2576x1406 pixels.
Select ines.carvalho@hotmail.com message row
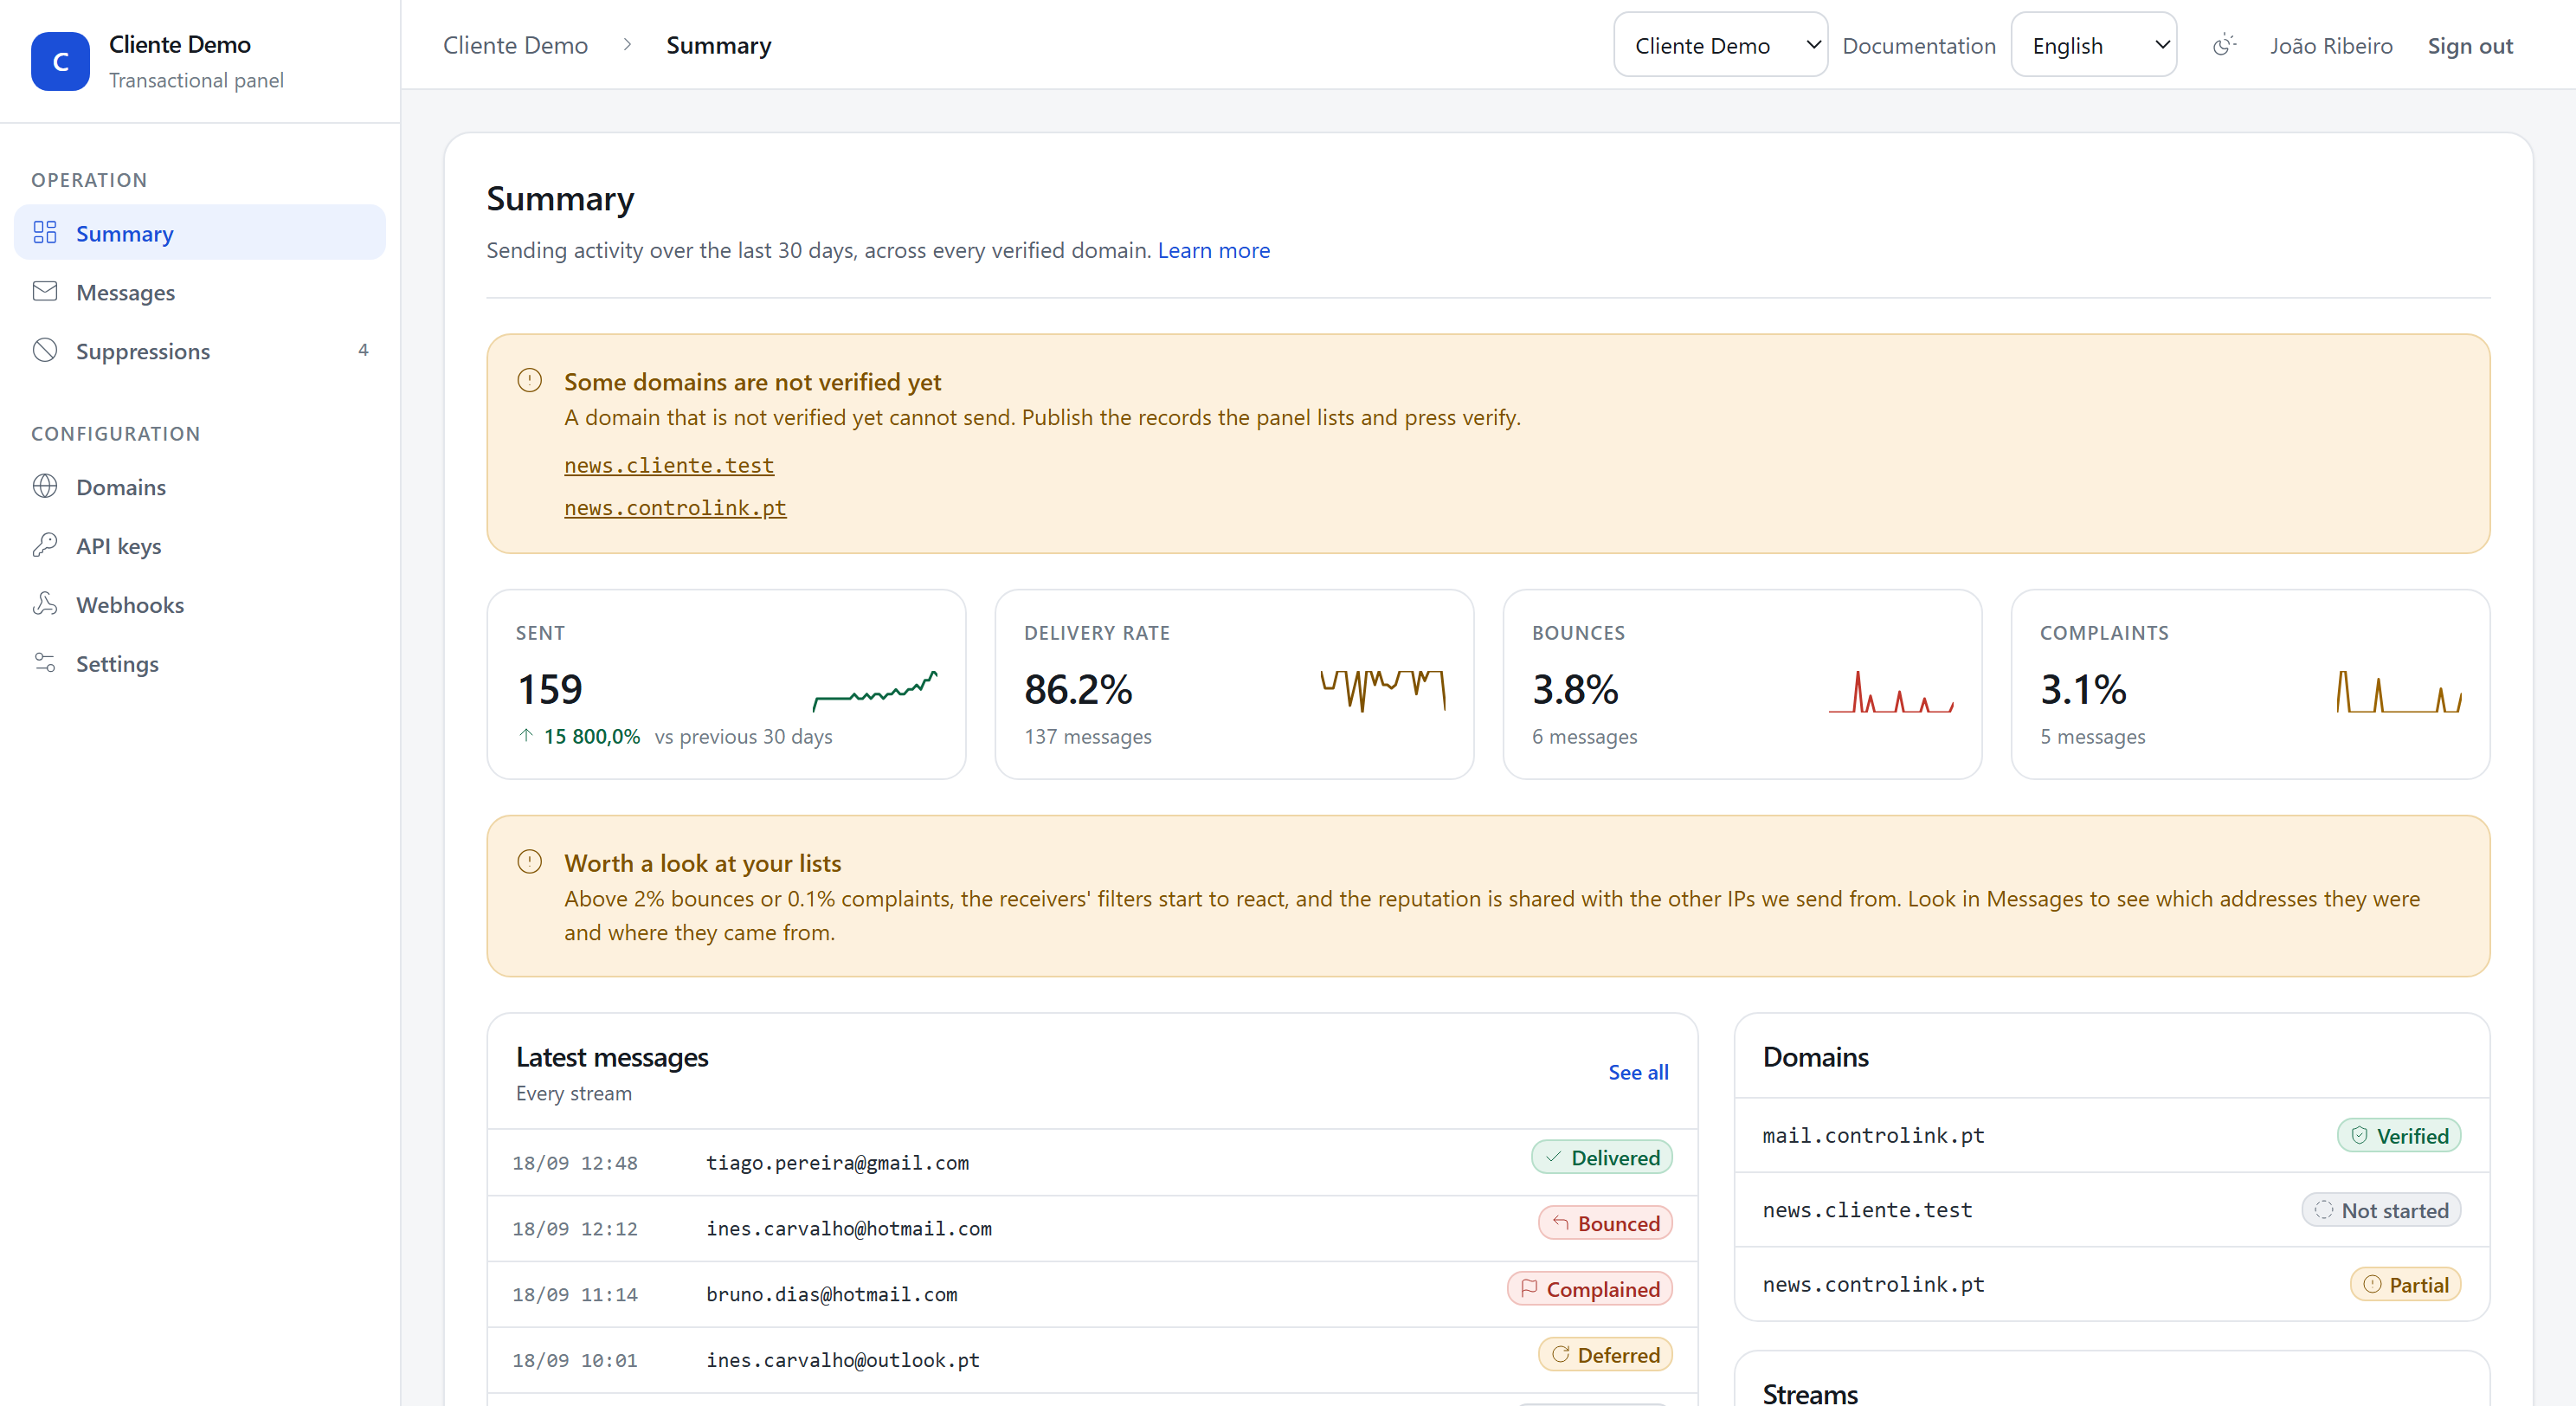[1092, 1228]
